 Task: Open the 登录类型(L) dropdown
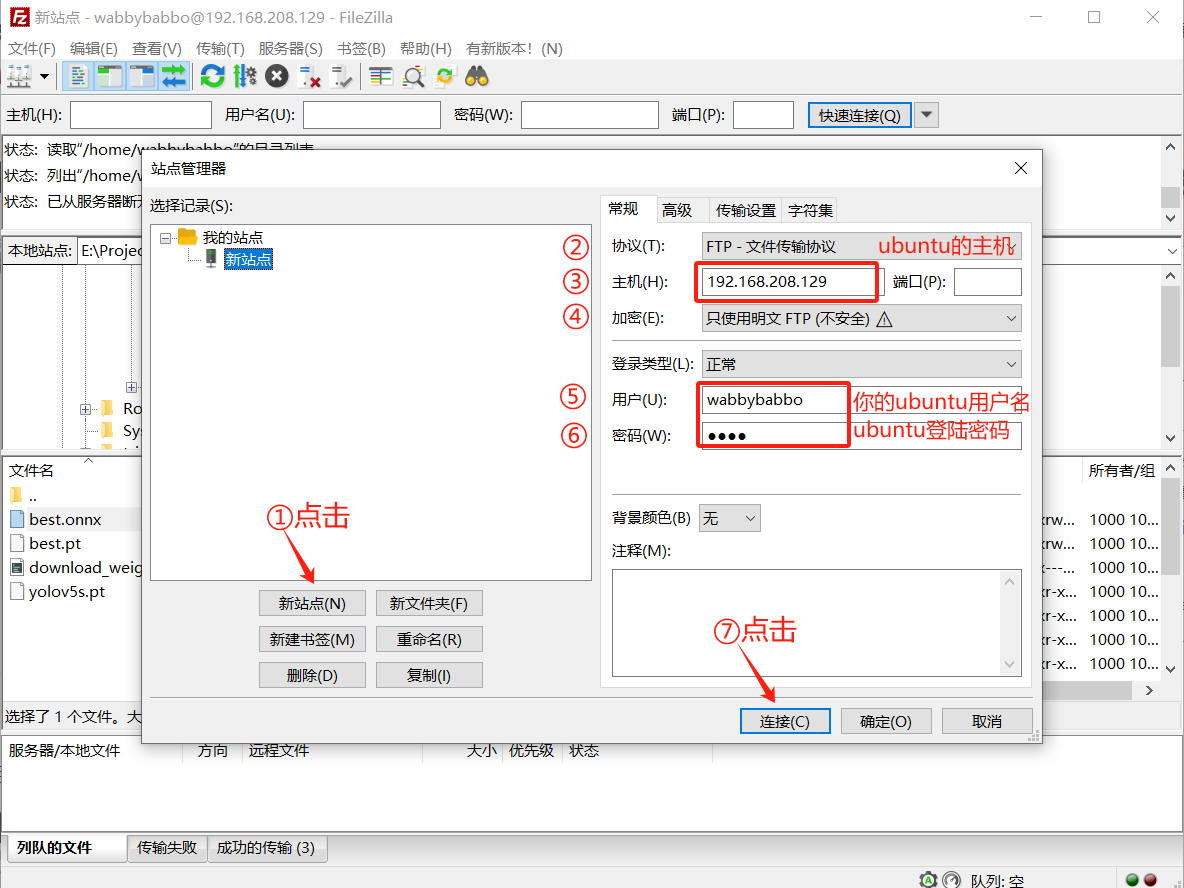click(x=861, y=364)
